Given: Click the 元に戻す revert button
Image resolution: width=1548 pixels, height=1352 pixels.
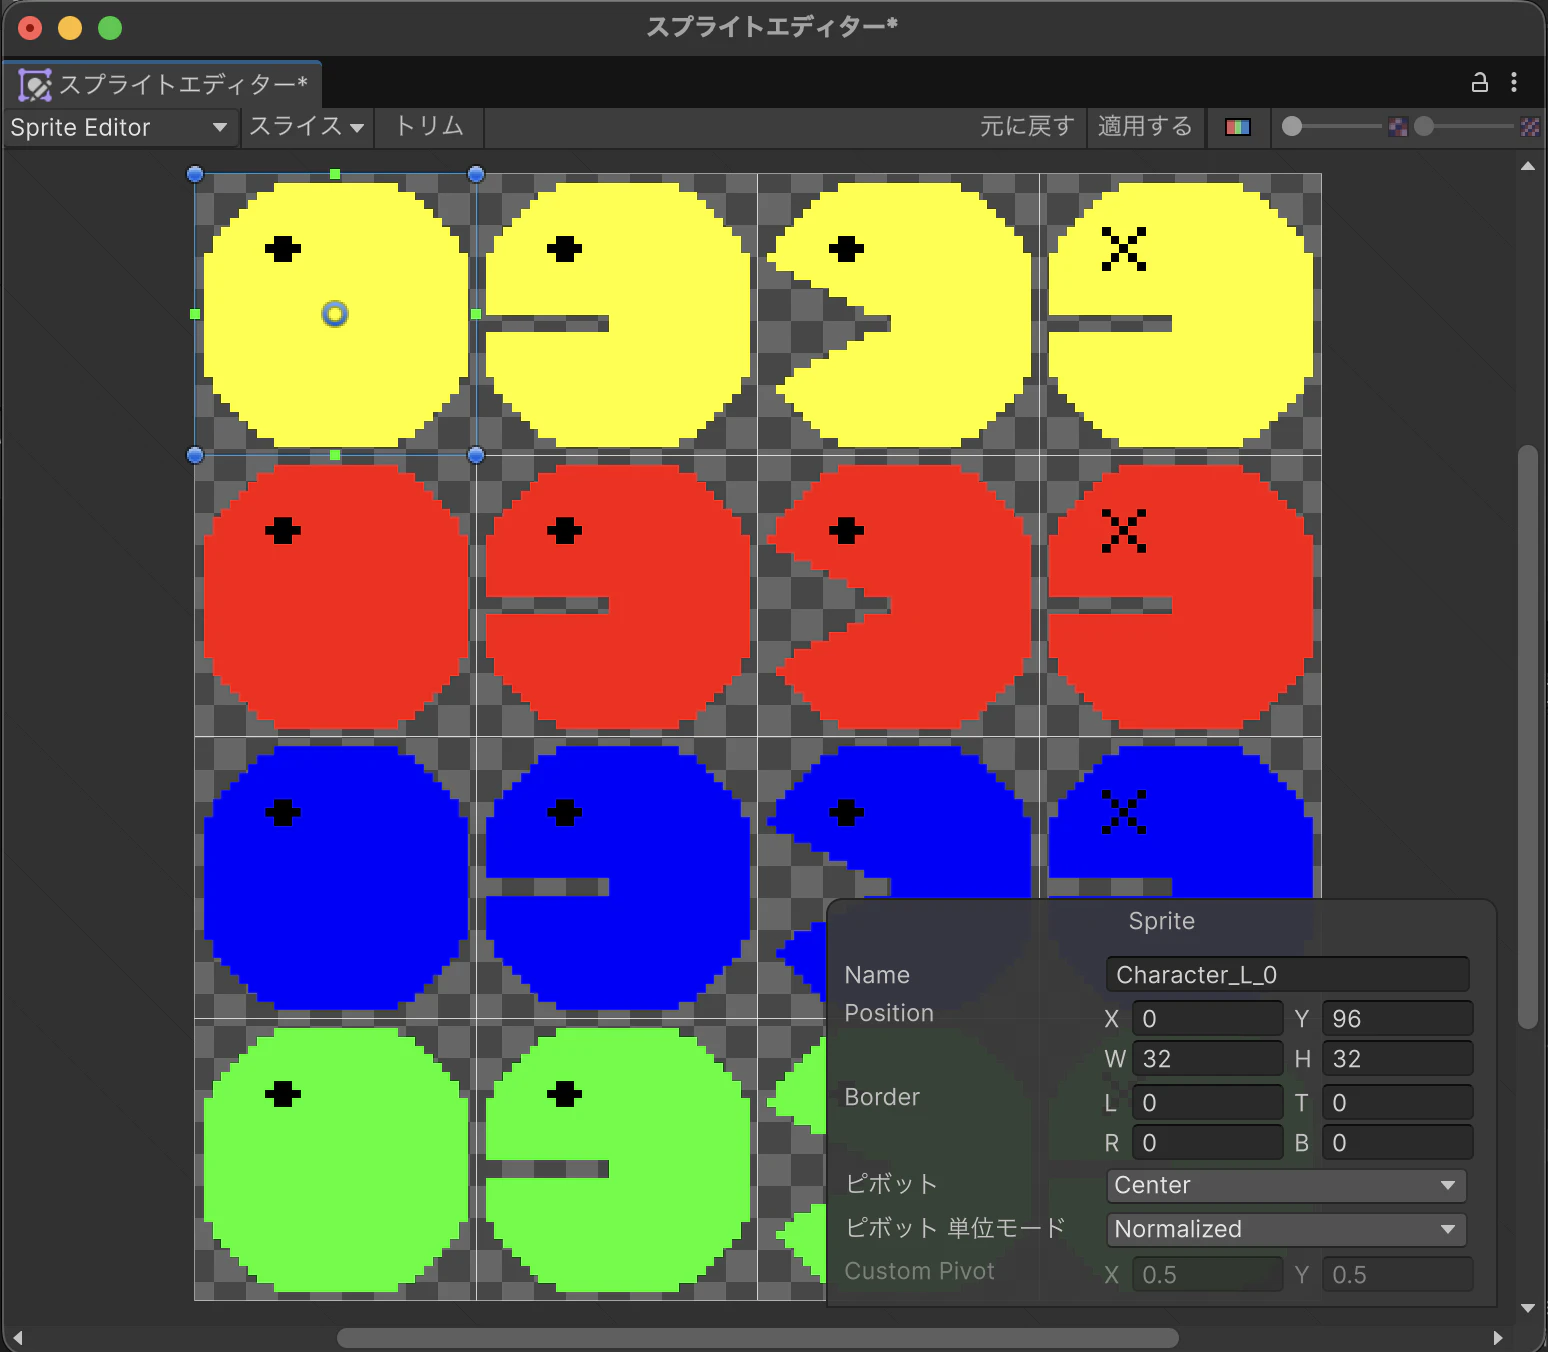Looking at the screenshot, I should [1027, 127].
